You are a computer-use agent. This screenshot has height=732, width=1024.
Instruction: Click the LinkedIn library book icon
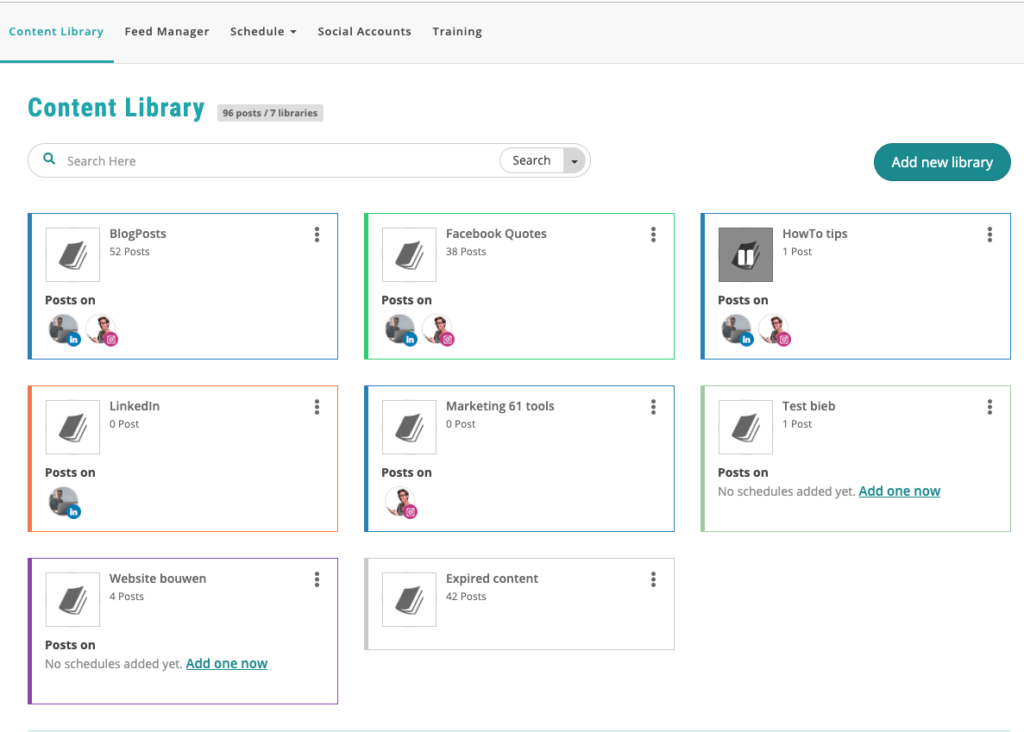click(72, 427)
